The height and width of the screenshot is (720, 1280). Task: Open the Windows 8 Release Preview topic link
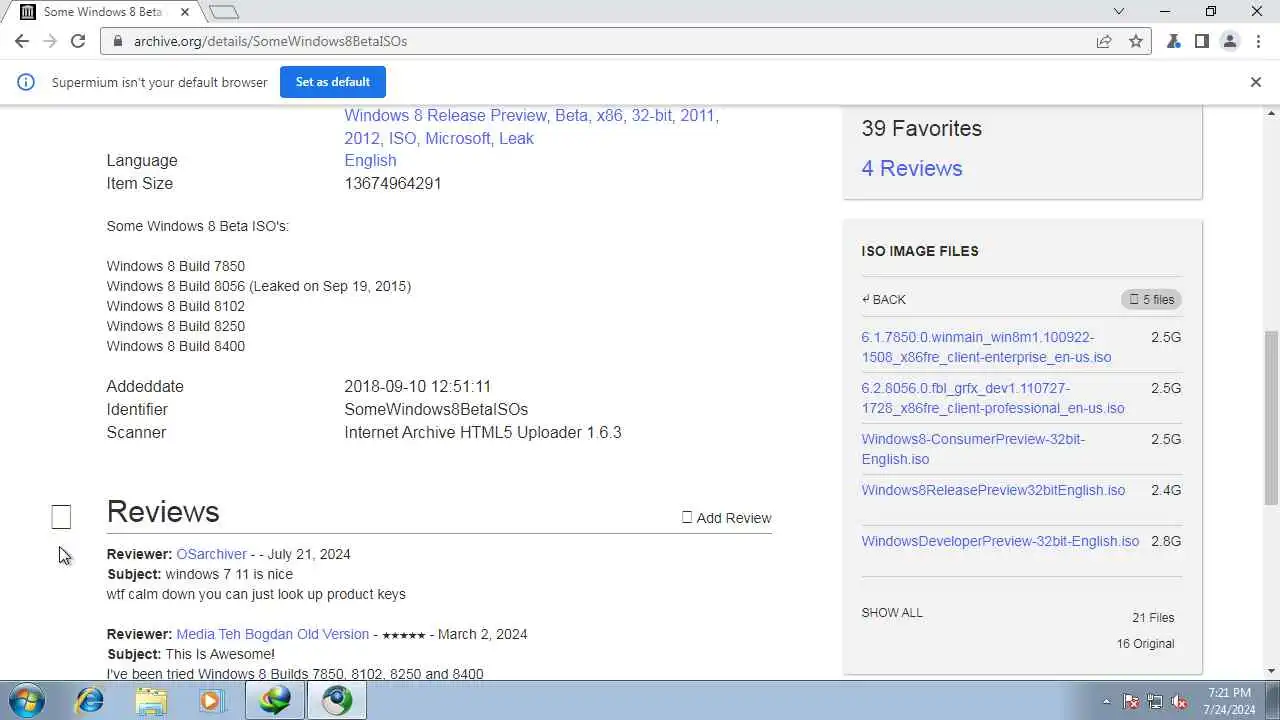(x=446, y=115)
